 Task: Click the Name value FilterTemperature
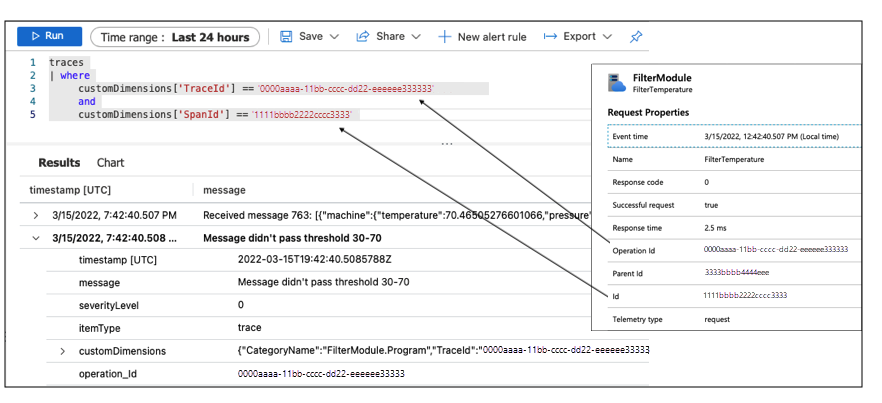[734, 159]
